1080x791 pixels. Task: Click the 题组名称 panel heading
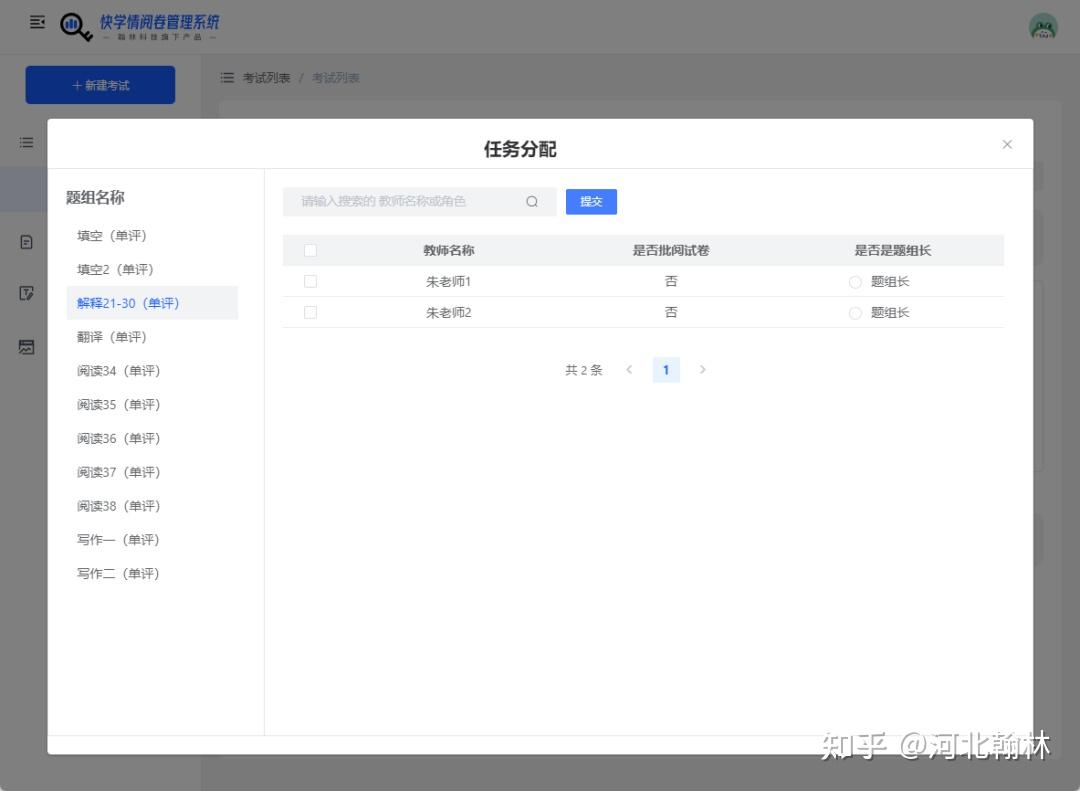point(95,198)
